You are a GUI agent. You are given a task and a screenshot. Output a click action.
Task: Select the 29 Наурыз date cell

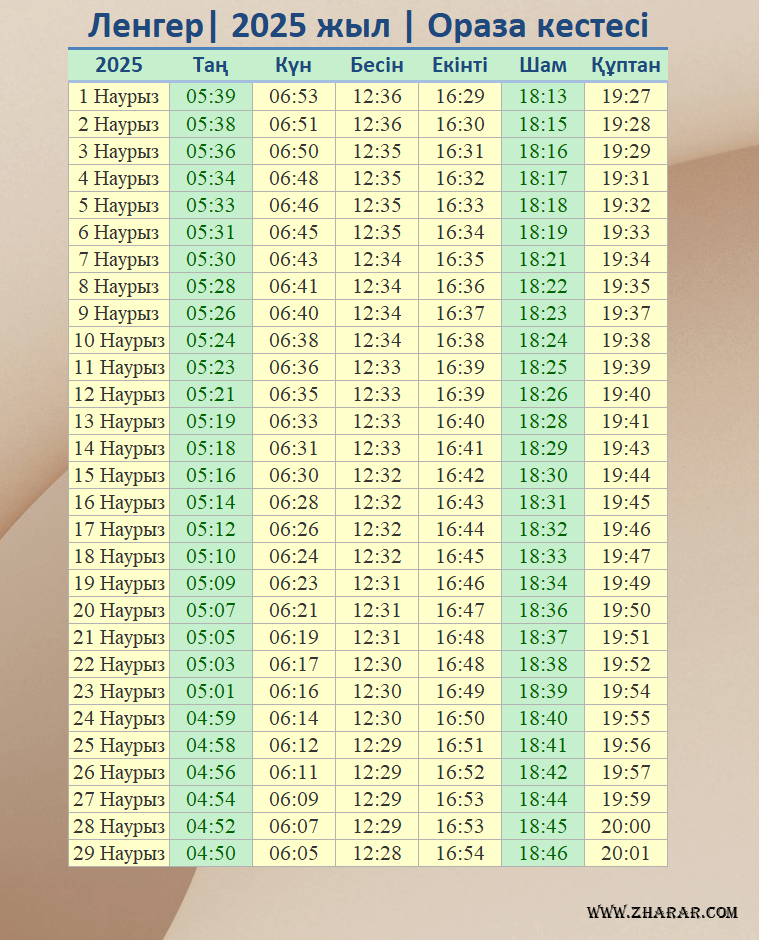click(x=119, y=853)
